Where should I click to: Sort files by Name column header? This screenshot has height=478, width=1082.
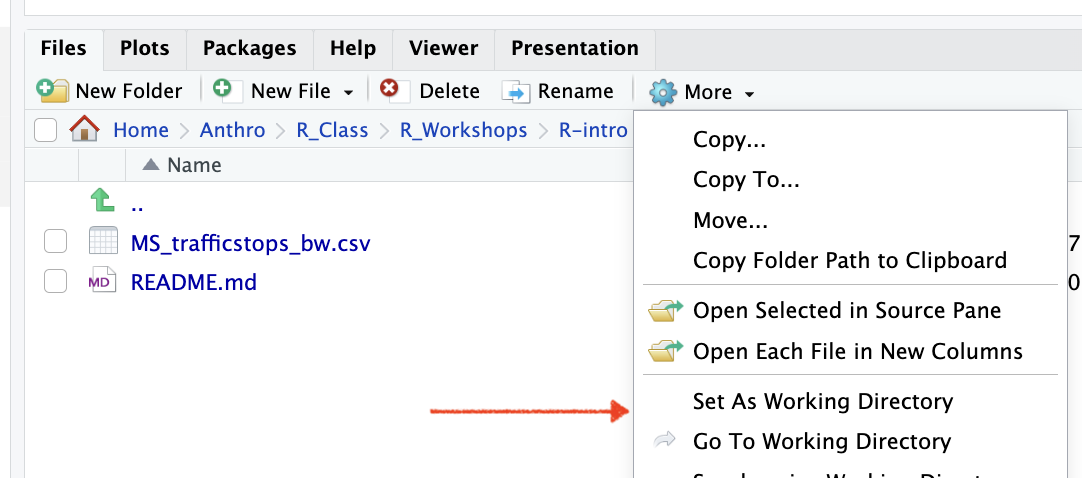[194, 165]
